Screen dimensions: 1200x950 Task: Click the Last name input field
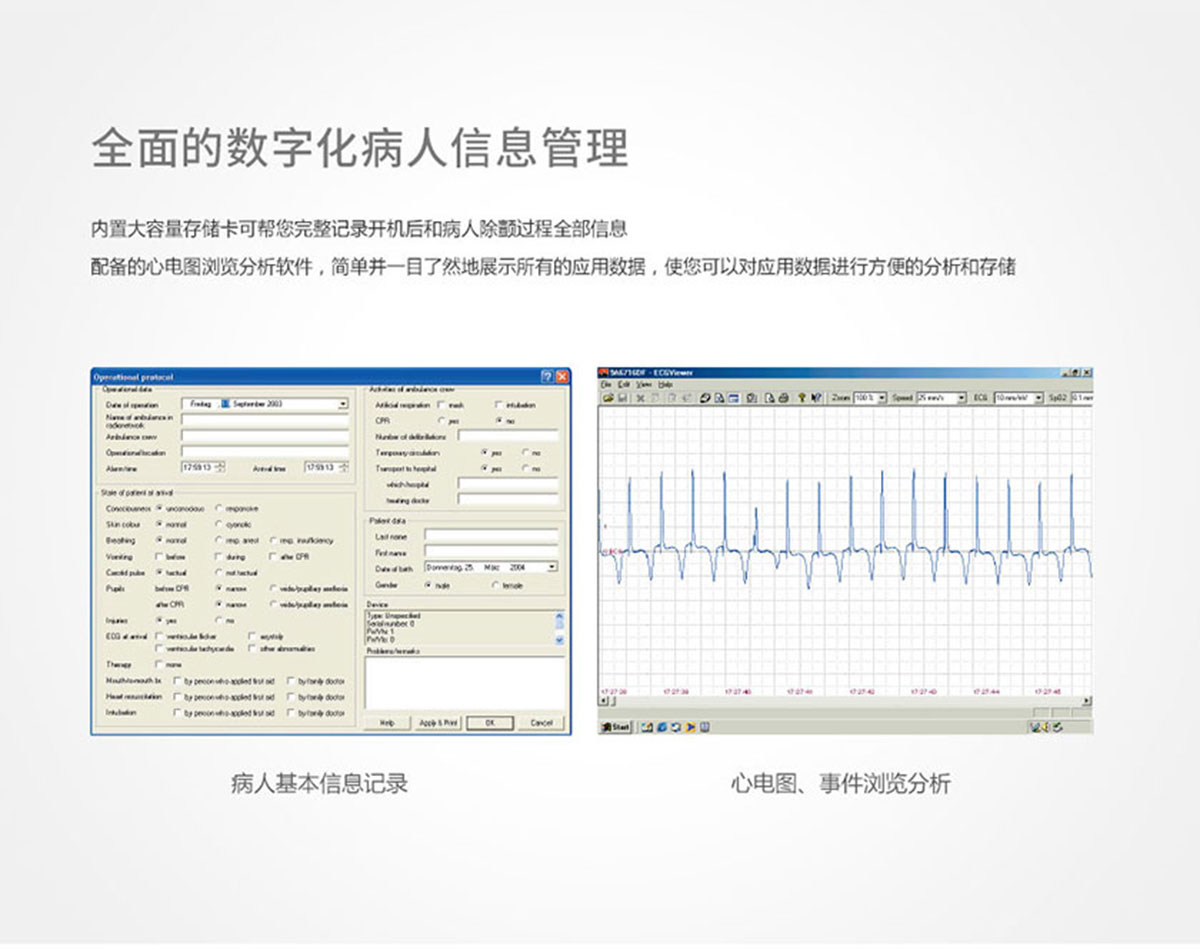point(491,536)
